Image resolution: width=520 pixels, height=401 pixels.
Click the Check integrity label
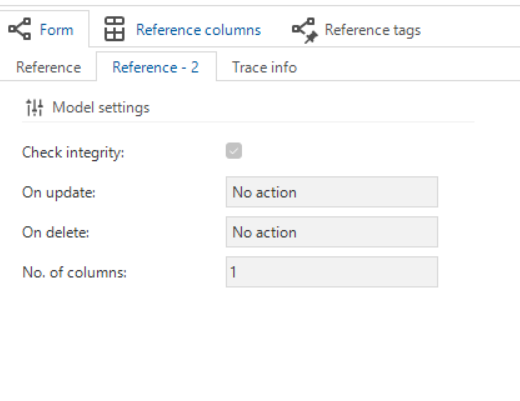coord(73,153)
